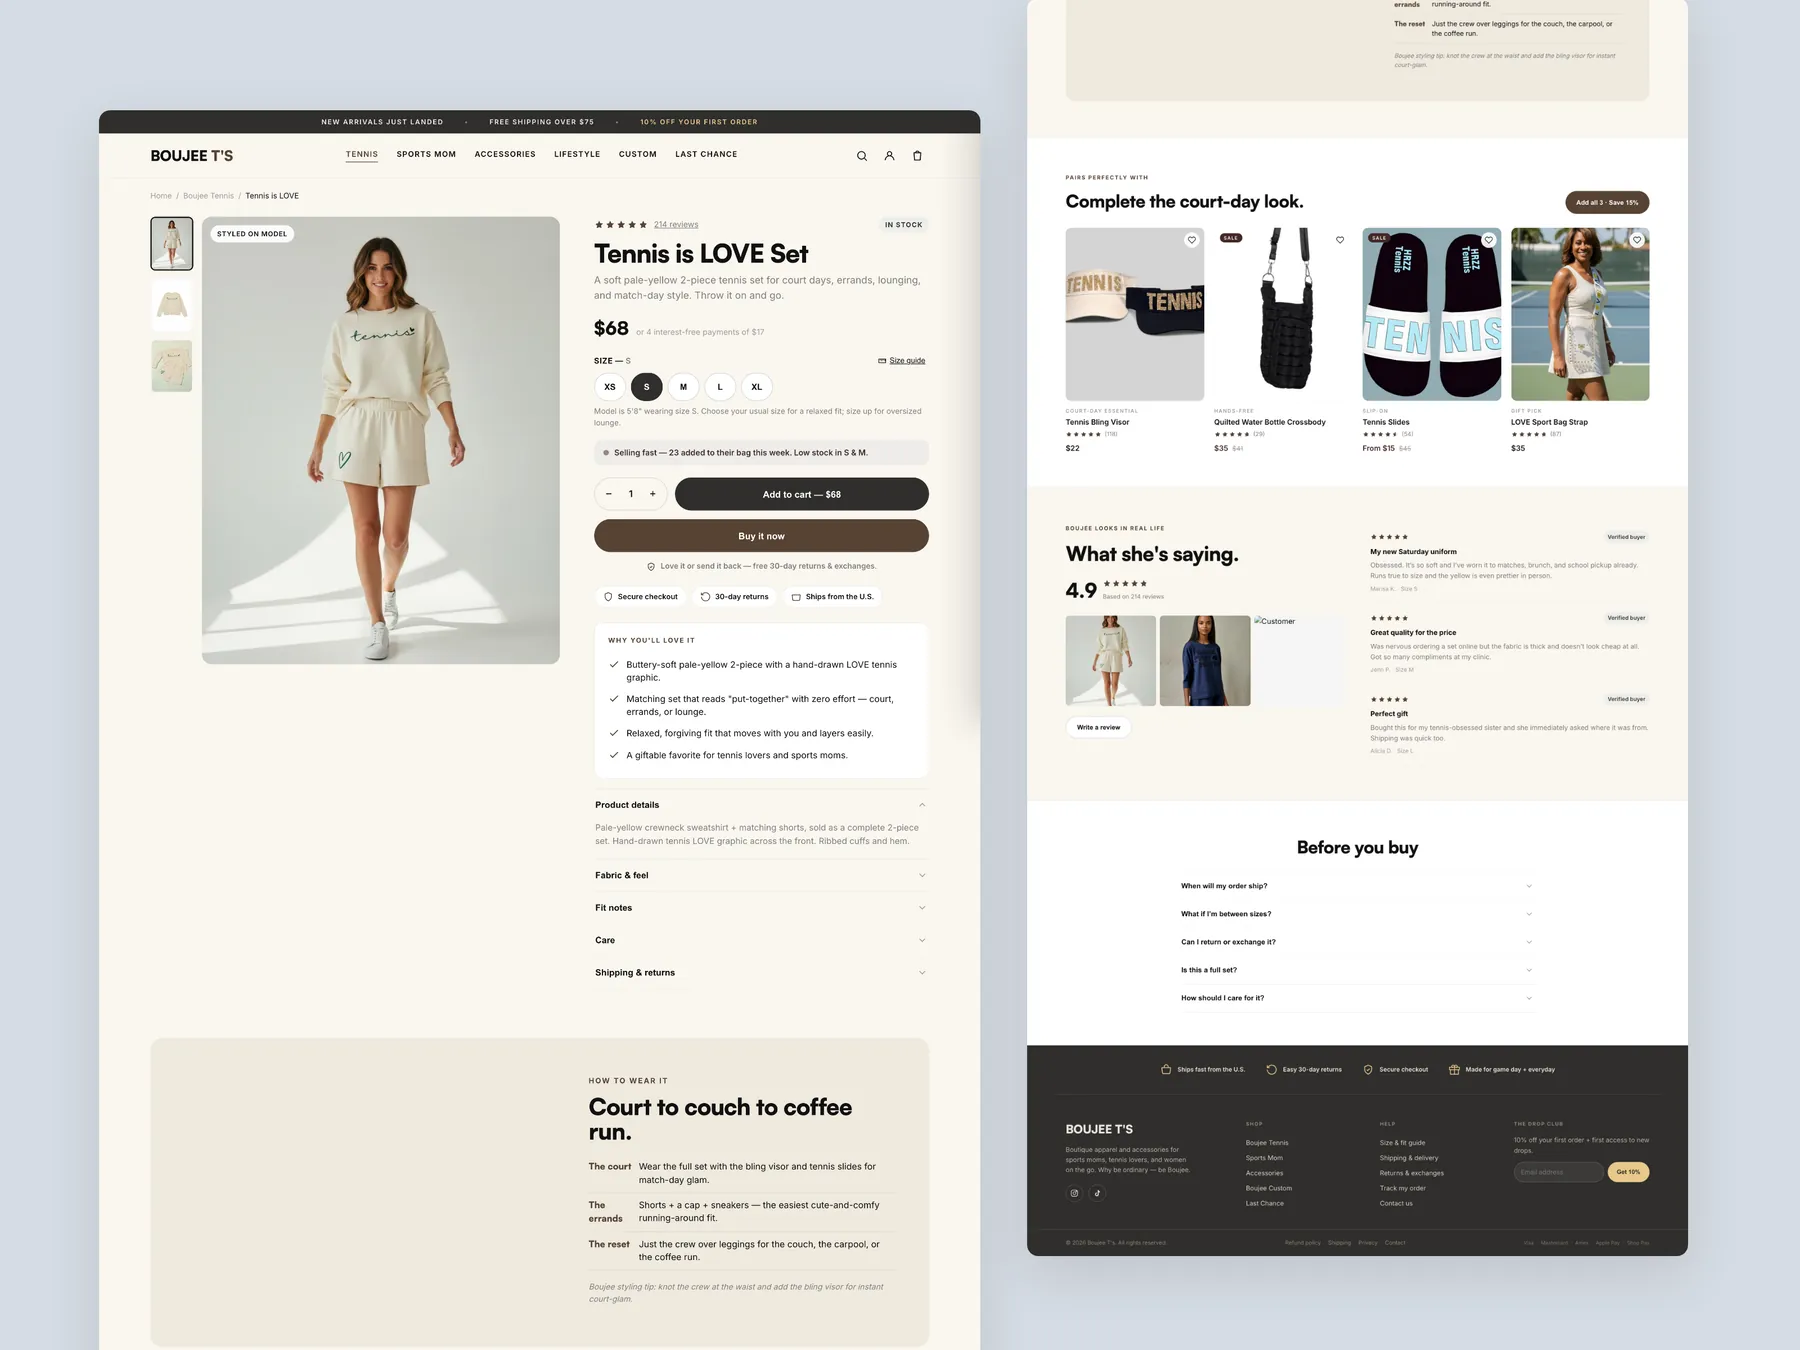Open the TikTok icon in footer

pos(1097,1193)
